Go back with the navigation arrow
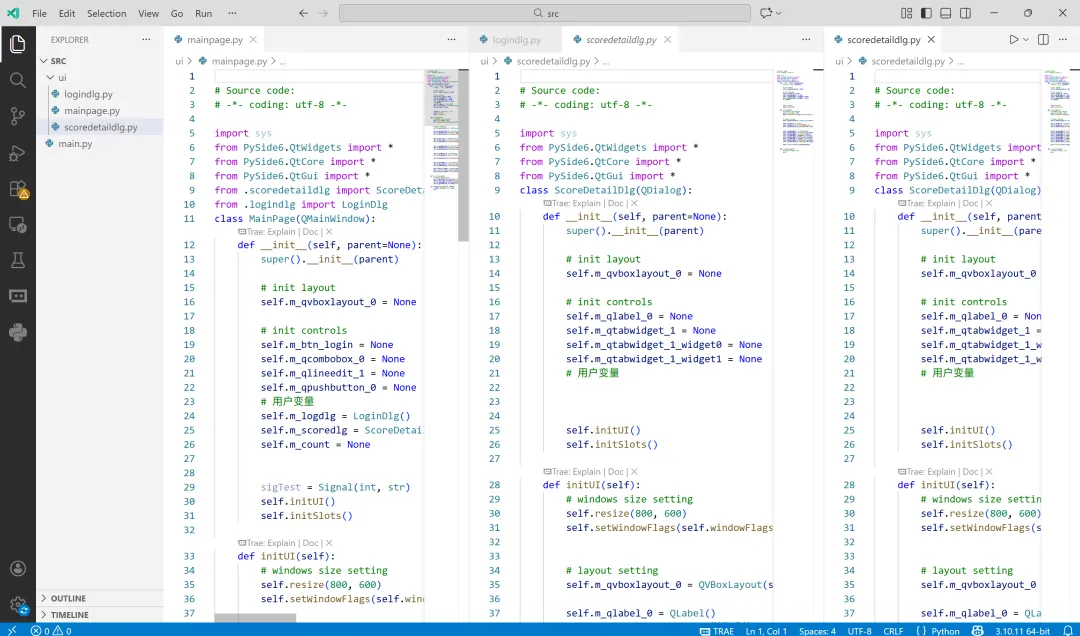 click(303, 13)
